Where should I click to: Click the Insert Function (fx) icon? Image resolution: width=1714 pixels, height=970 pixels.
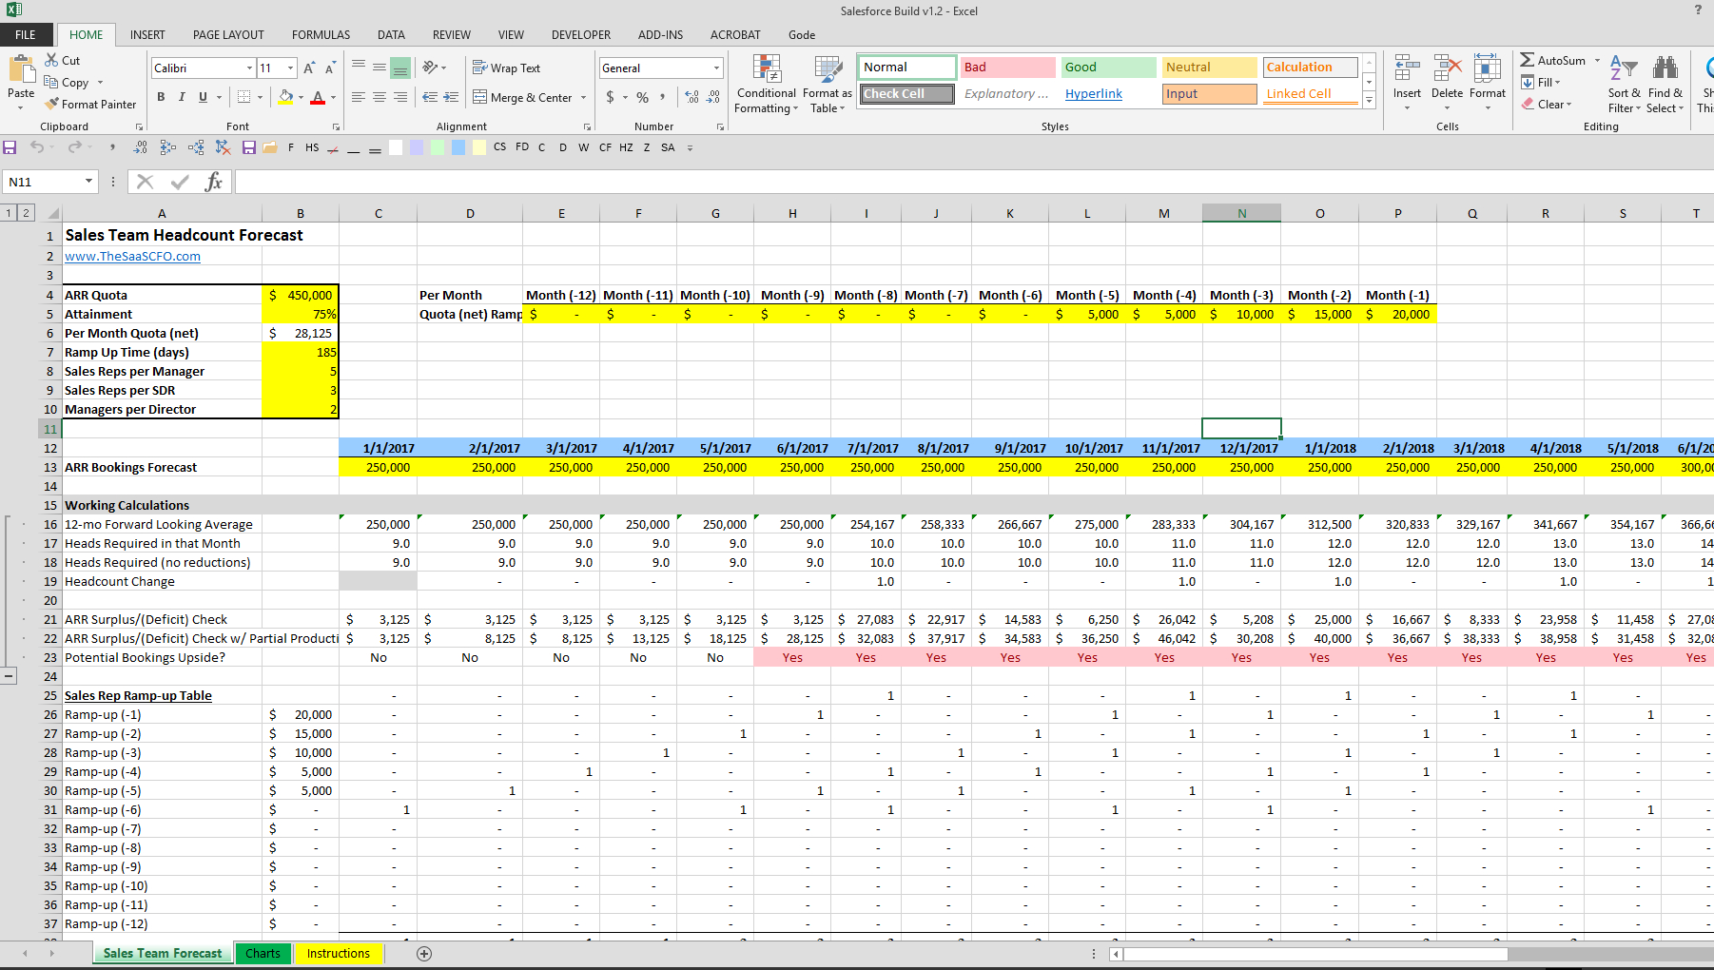point(214,181)
